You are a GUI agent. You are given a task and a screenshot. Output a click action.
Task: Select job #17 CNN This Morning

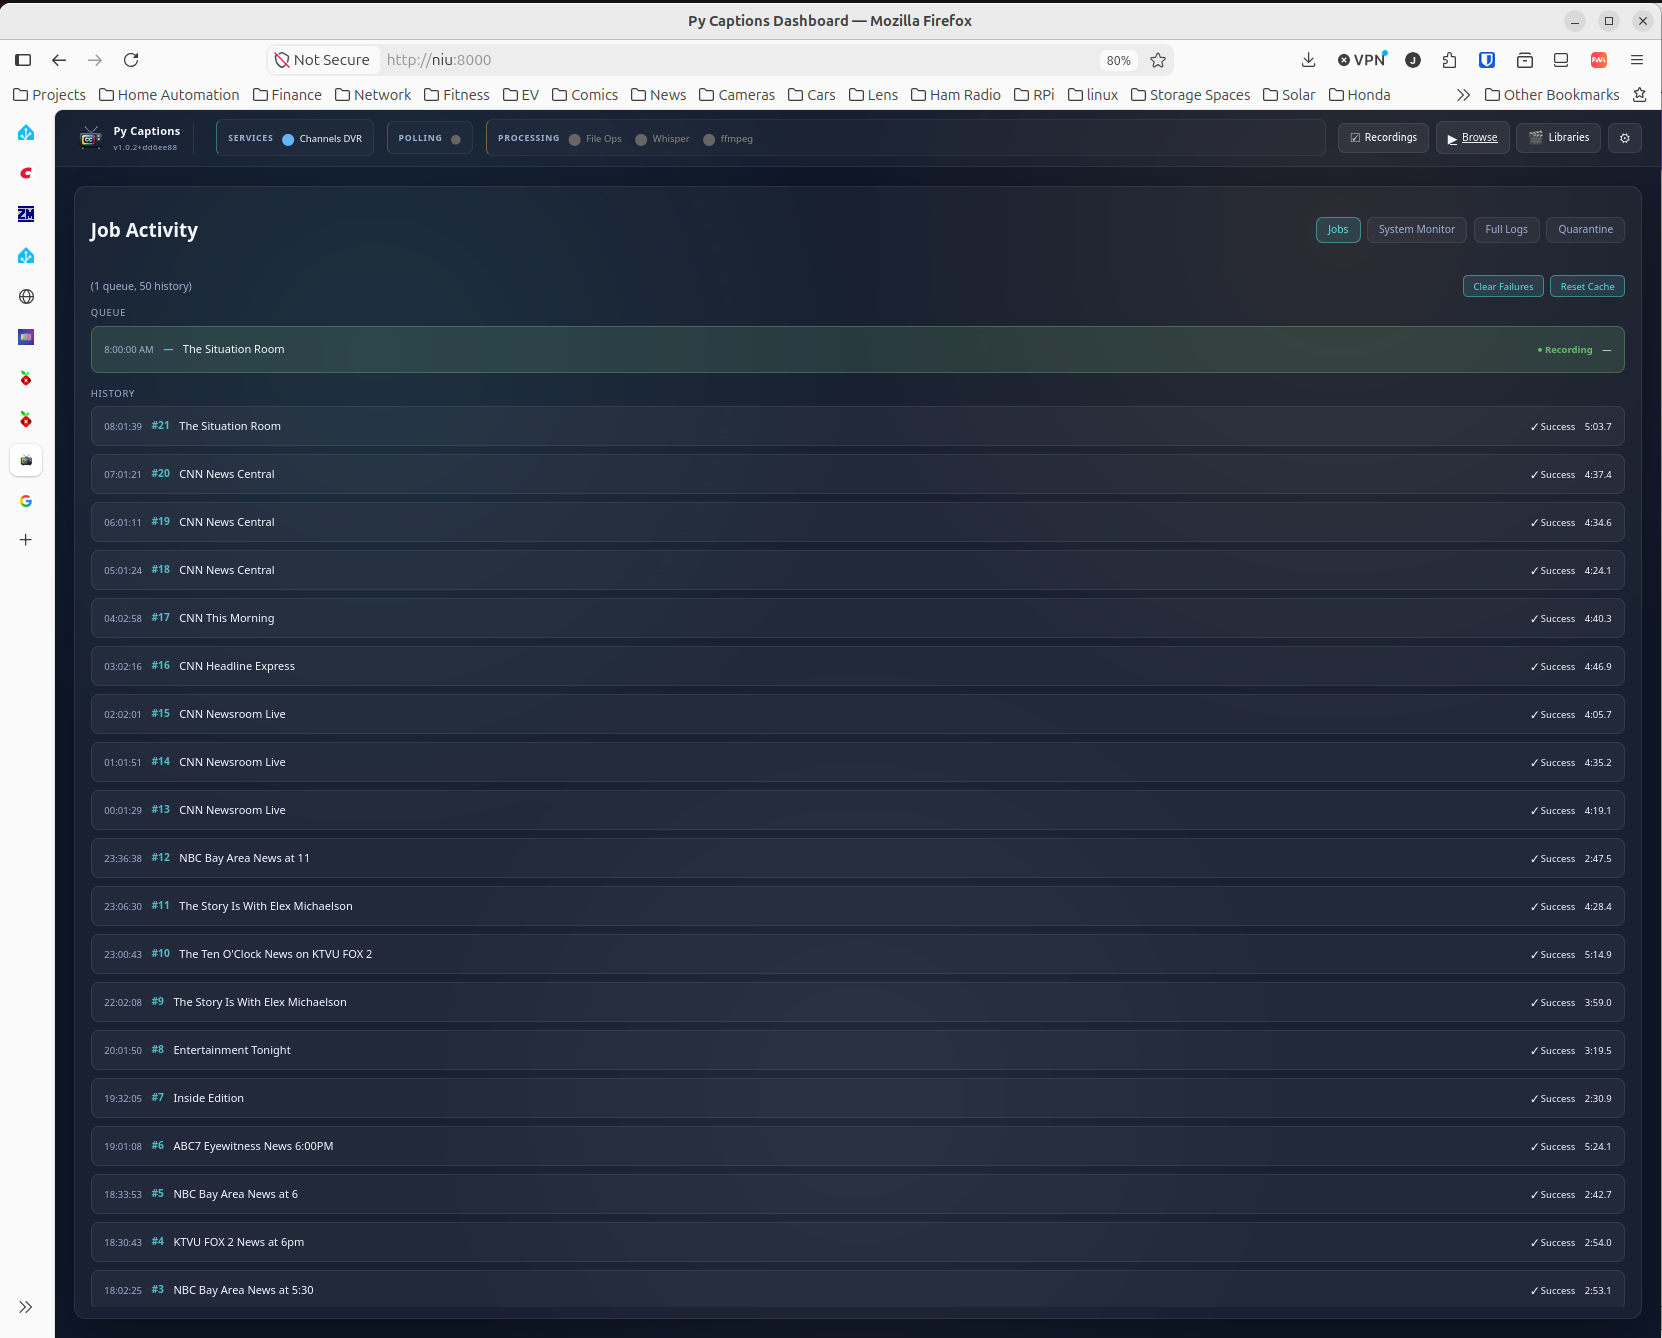[x=857, y=618]
